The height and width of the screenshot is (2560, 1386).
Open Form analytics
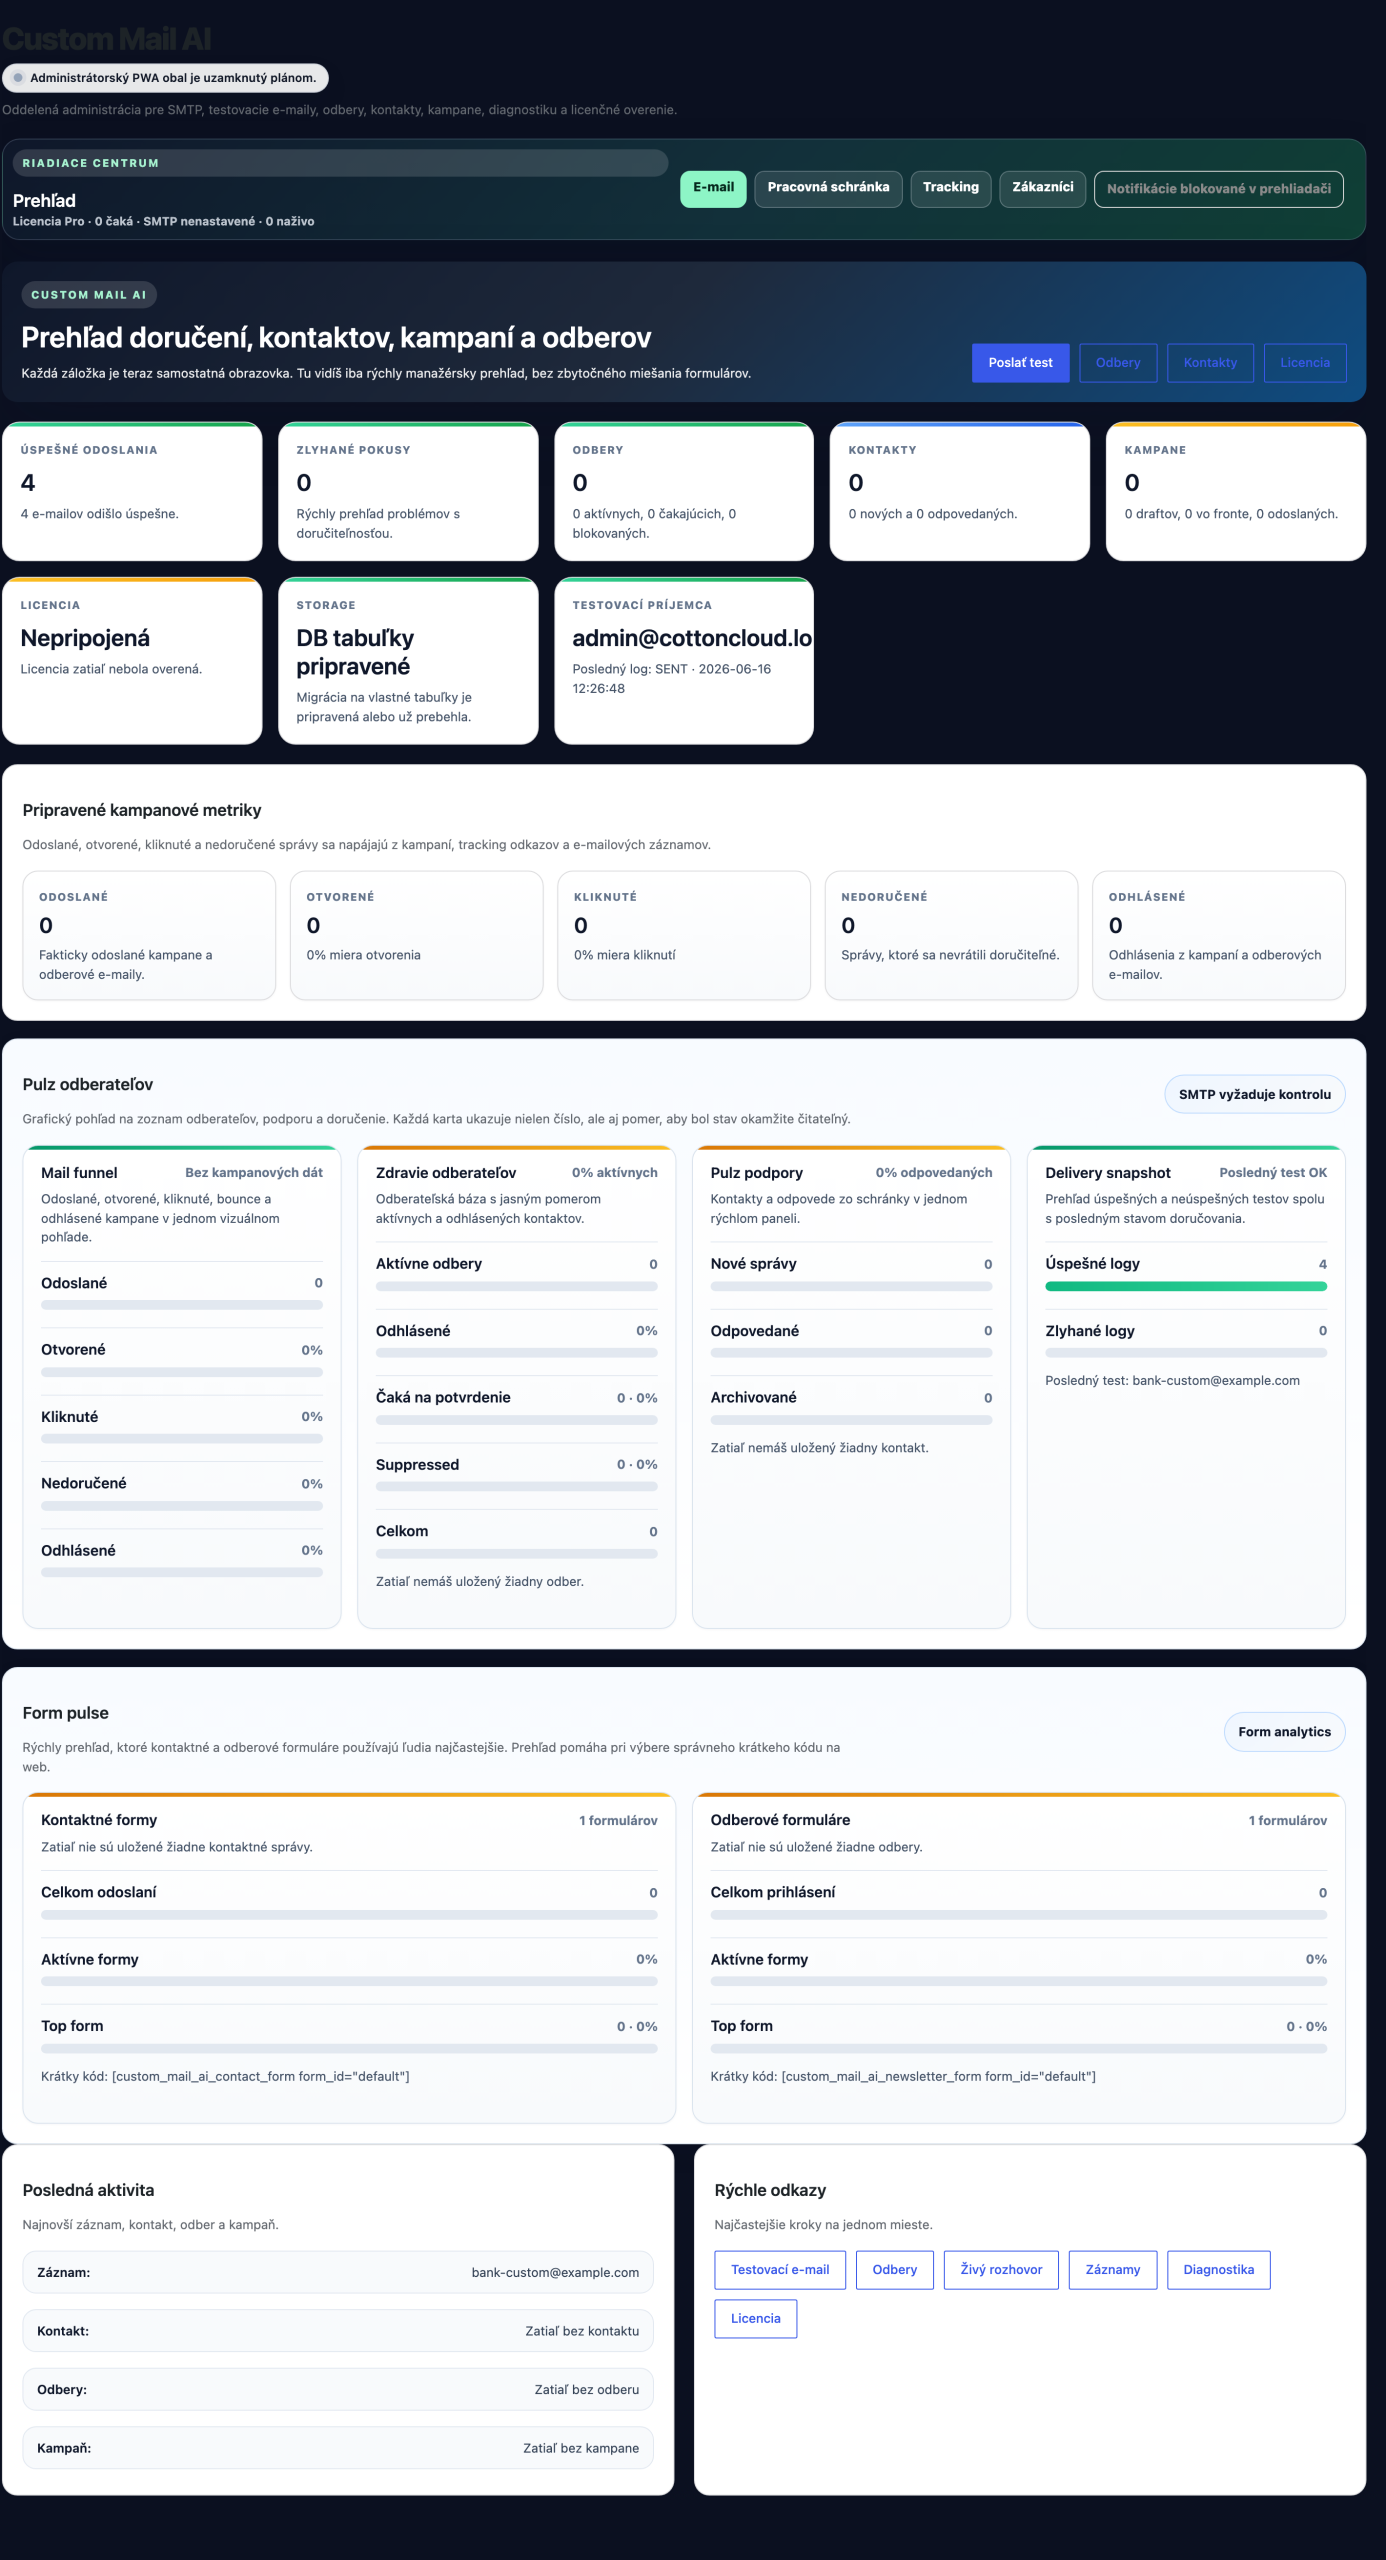click(1284, 1732)
